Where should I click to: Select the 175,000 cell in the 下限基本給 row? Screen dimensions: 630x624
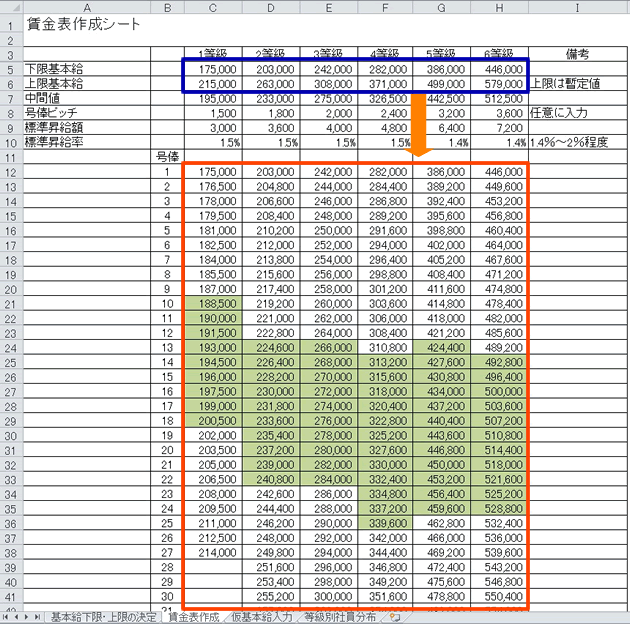[x=213, y=69]
